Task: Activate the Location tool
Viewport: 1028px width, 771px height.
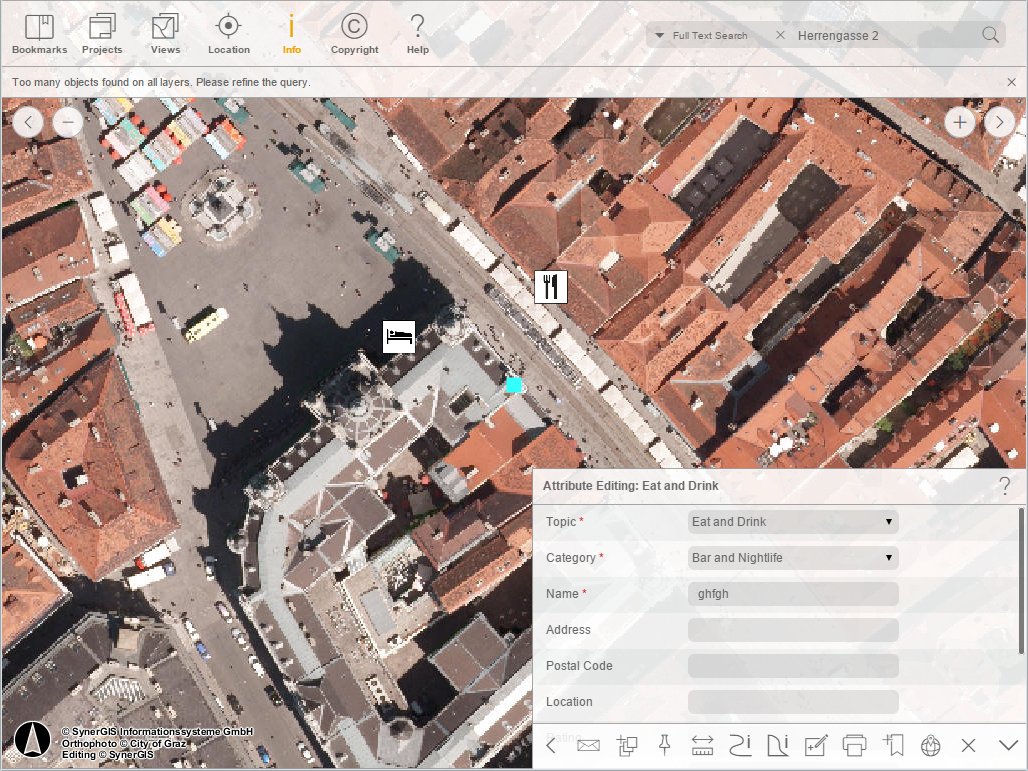Action: coord(228,31)
